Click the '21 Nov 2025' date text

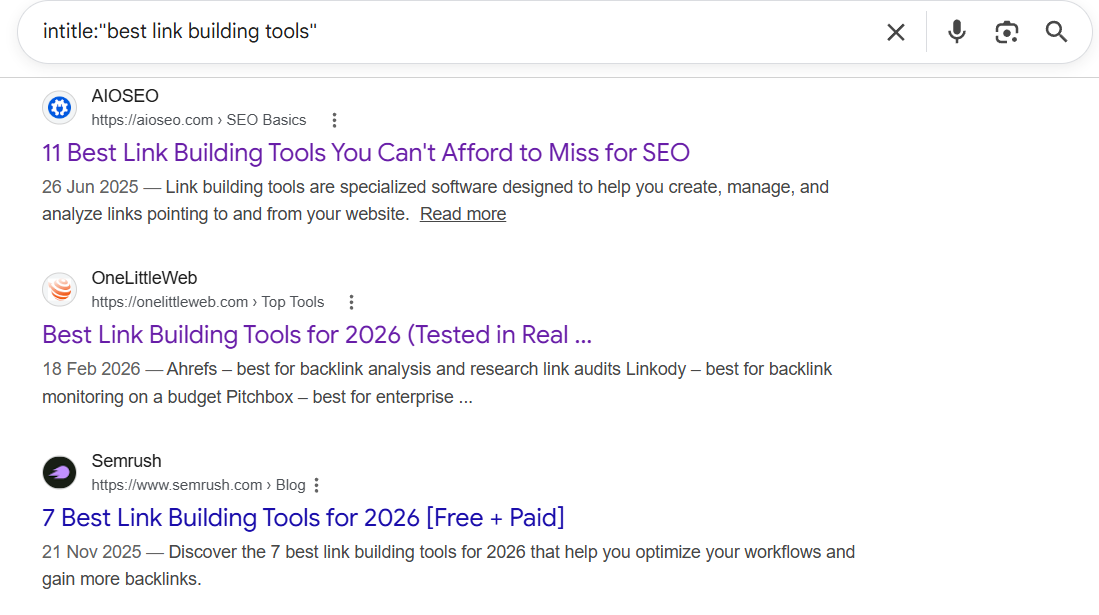pos(92,552)
